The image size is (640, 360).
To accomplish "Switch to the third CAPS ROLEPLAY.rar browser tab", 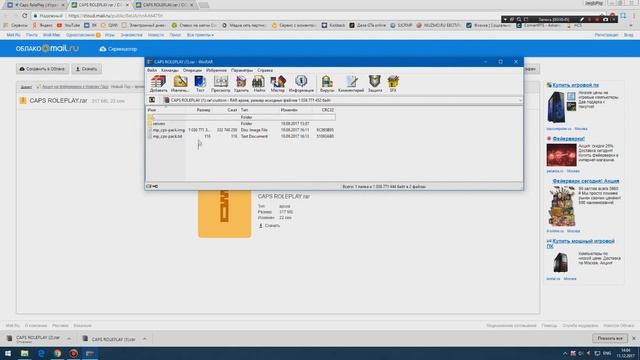I will (165, 5).
